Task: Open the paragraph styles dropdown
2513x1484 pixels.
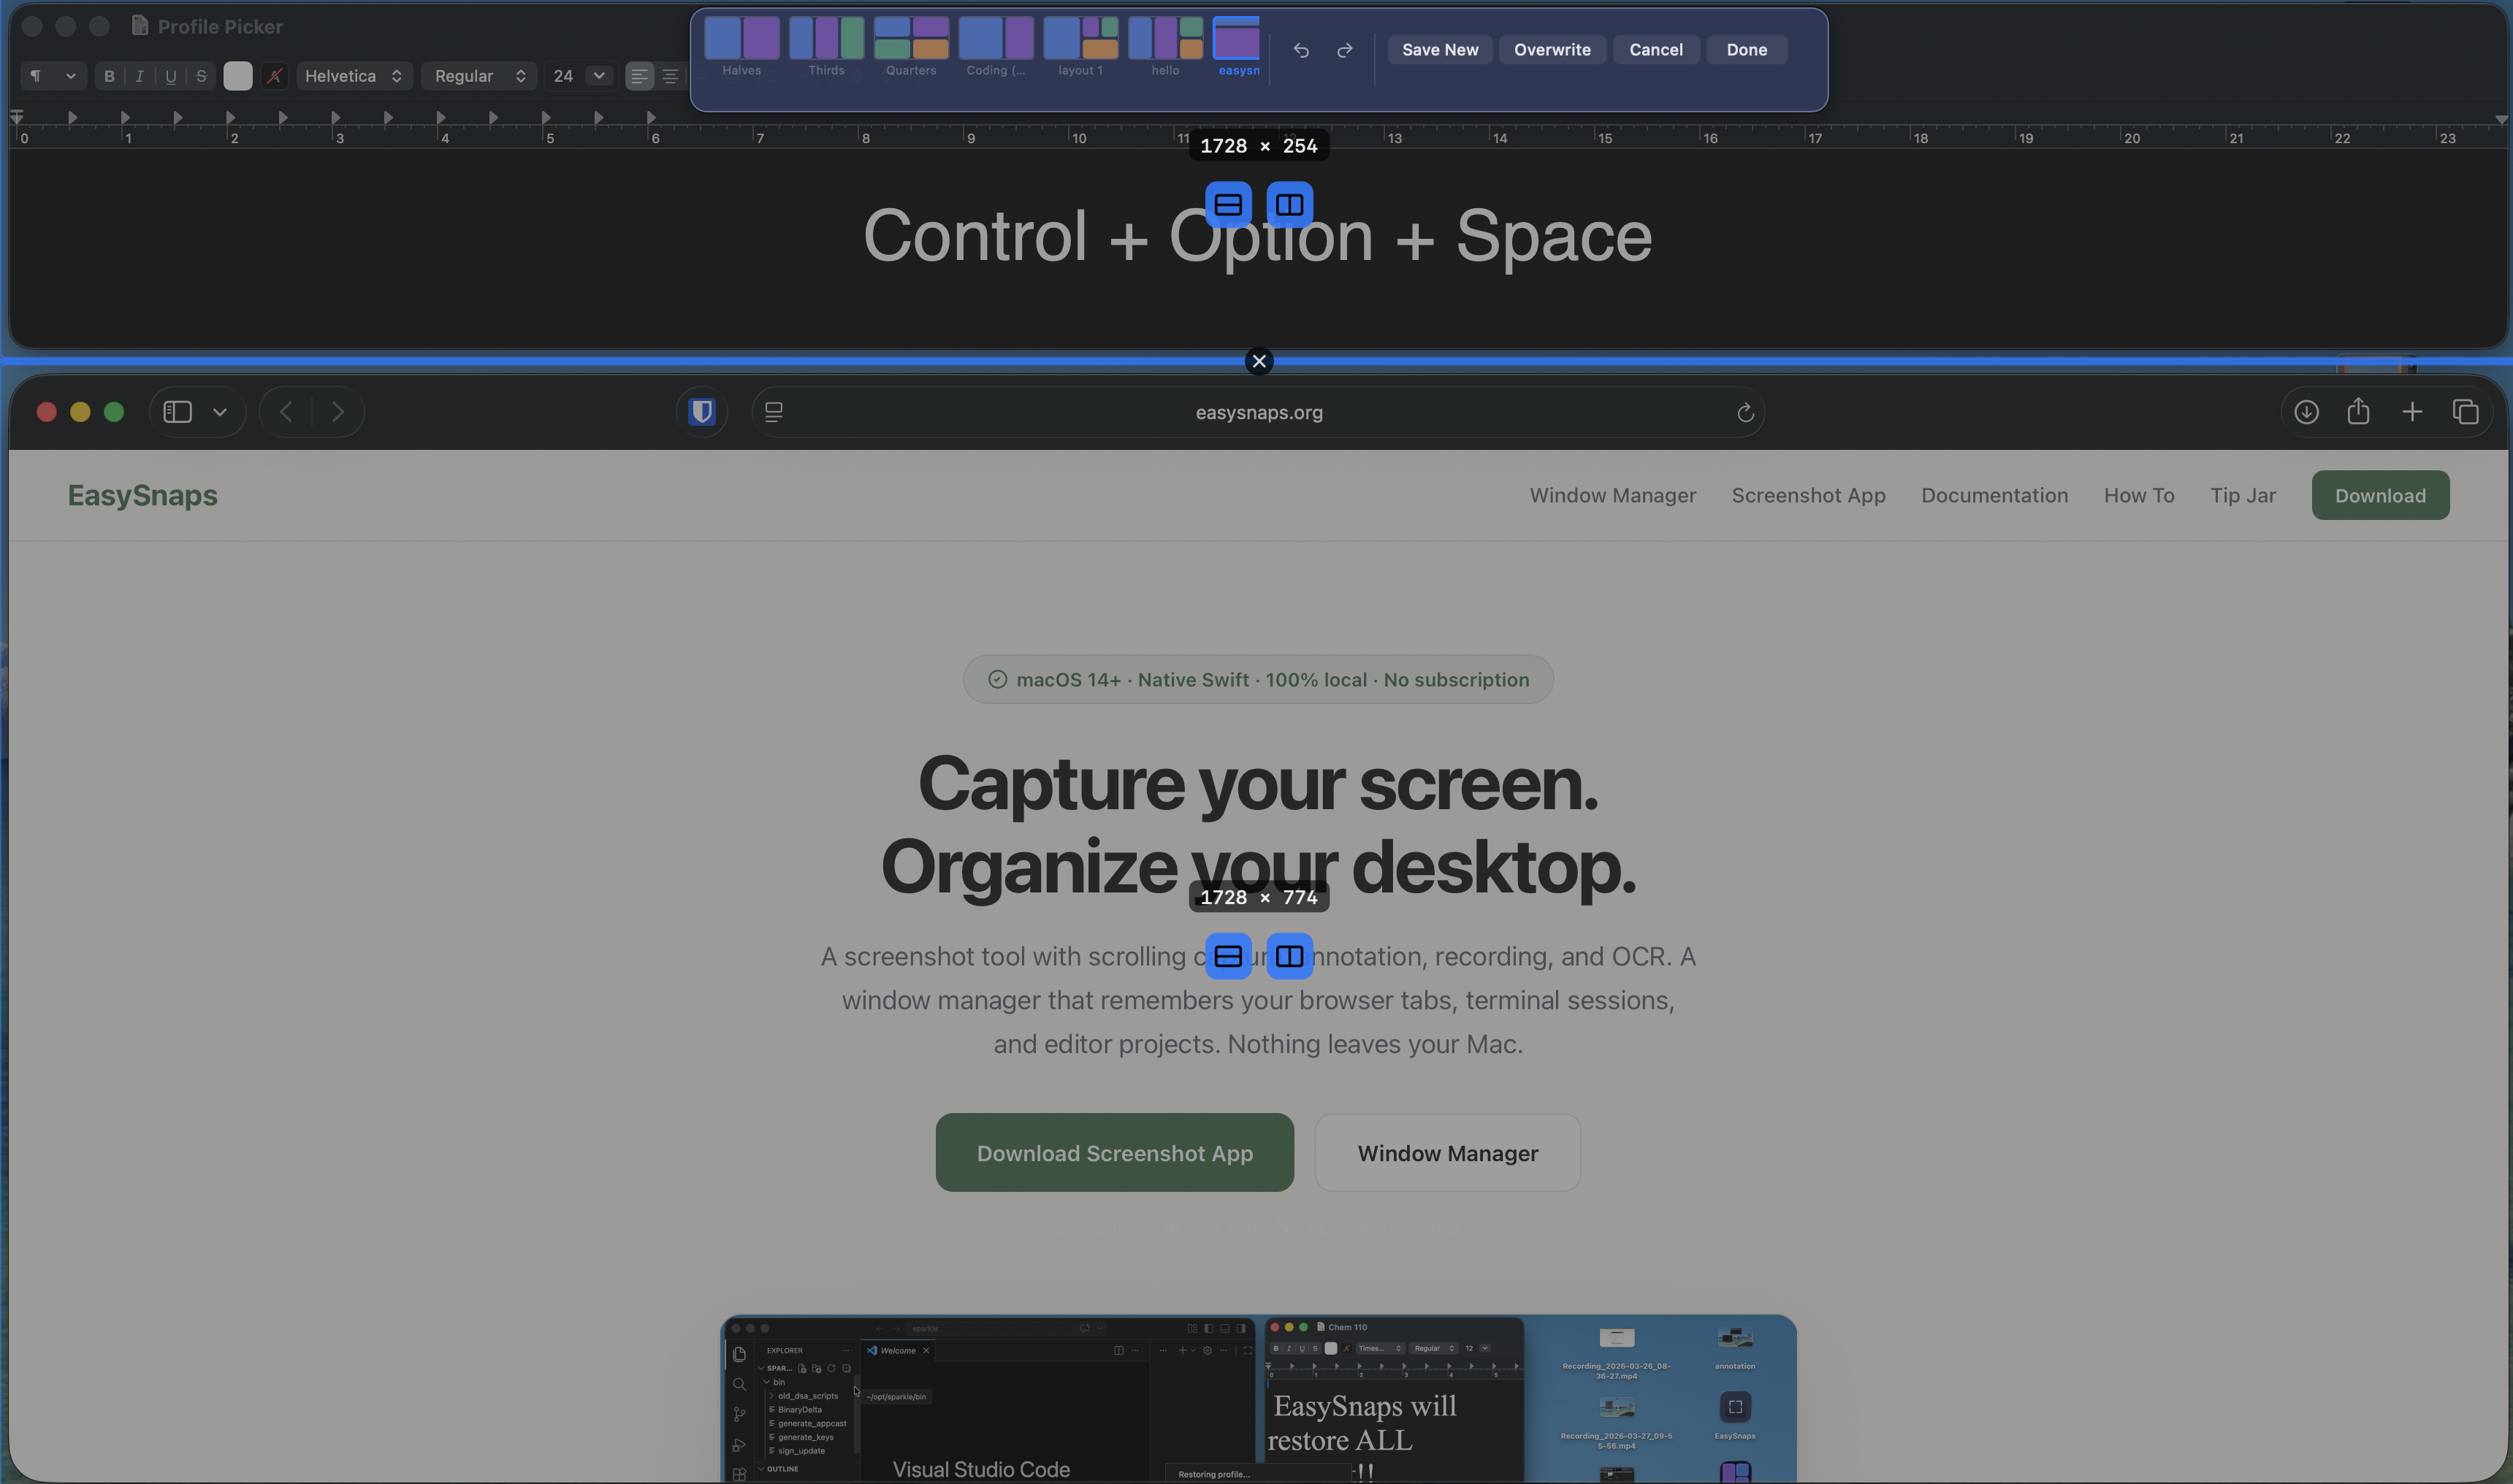Action: click(53, 76)
